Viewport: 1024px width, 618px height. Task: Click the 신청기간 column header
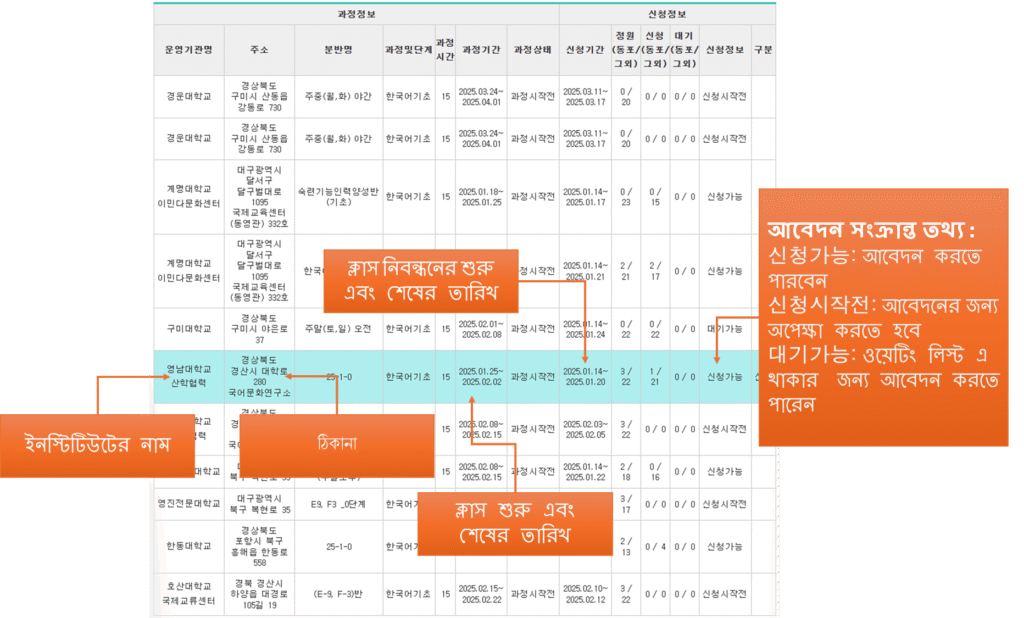pos(583,48)
